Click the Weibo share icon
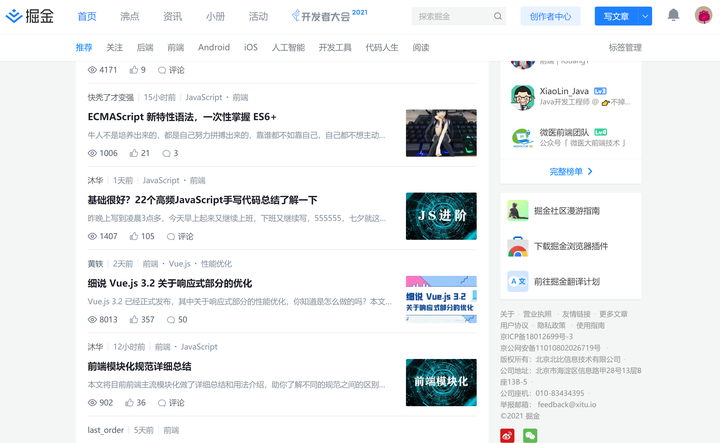720x443 pixels. (507, 435)
